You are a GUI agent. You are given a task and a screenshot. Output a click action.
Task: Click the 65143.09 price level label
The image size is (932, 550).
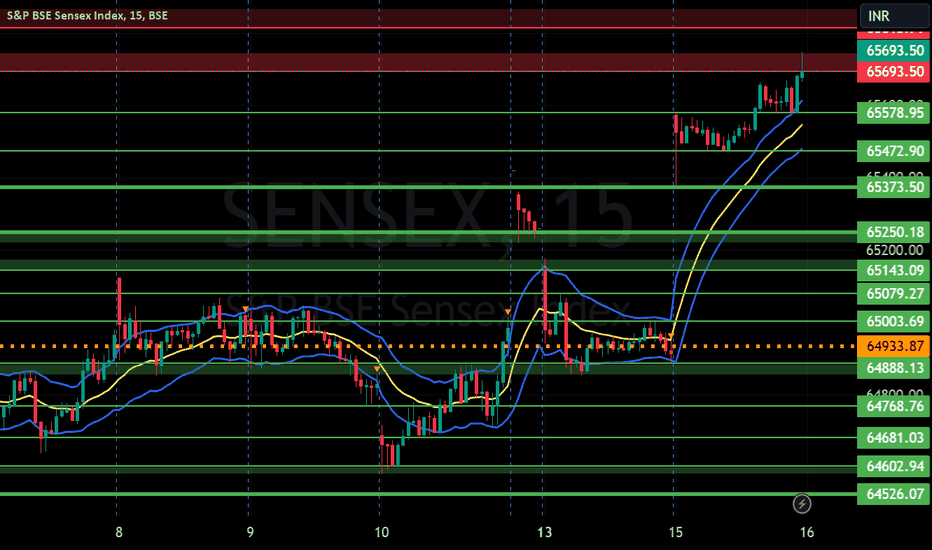[893, 270]
